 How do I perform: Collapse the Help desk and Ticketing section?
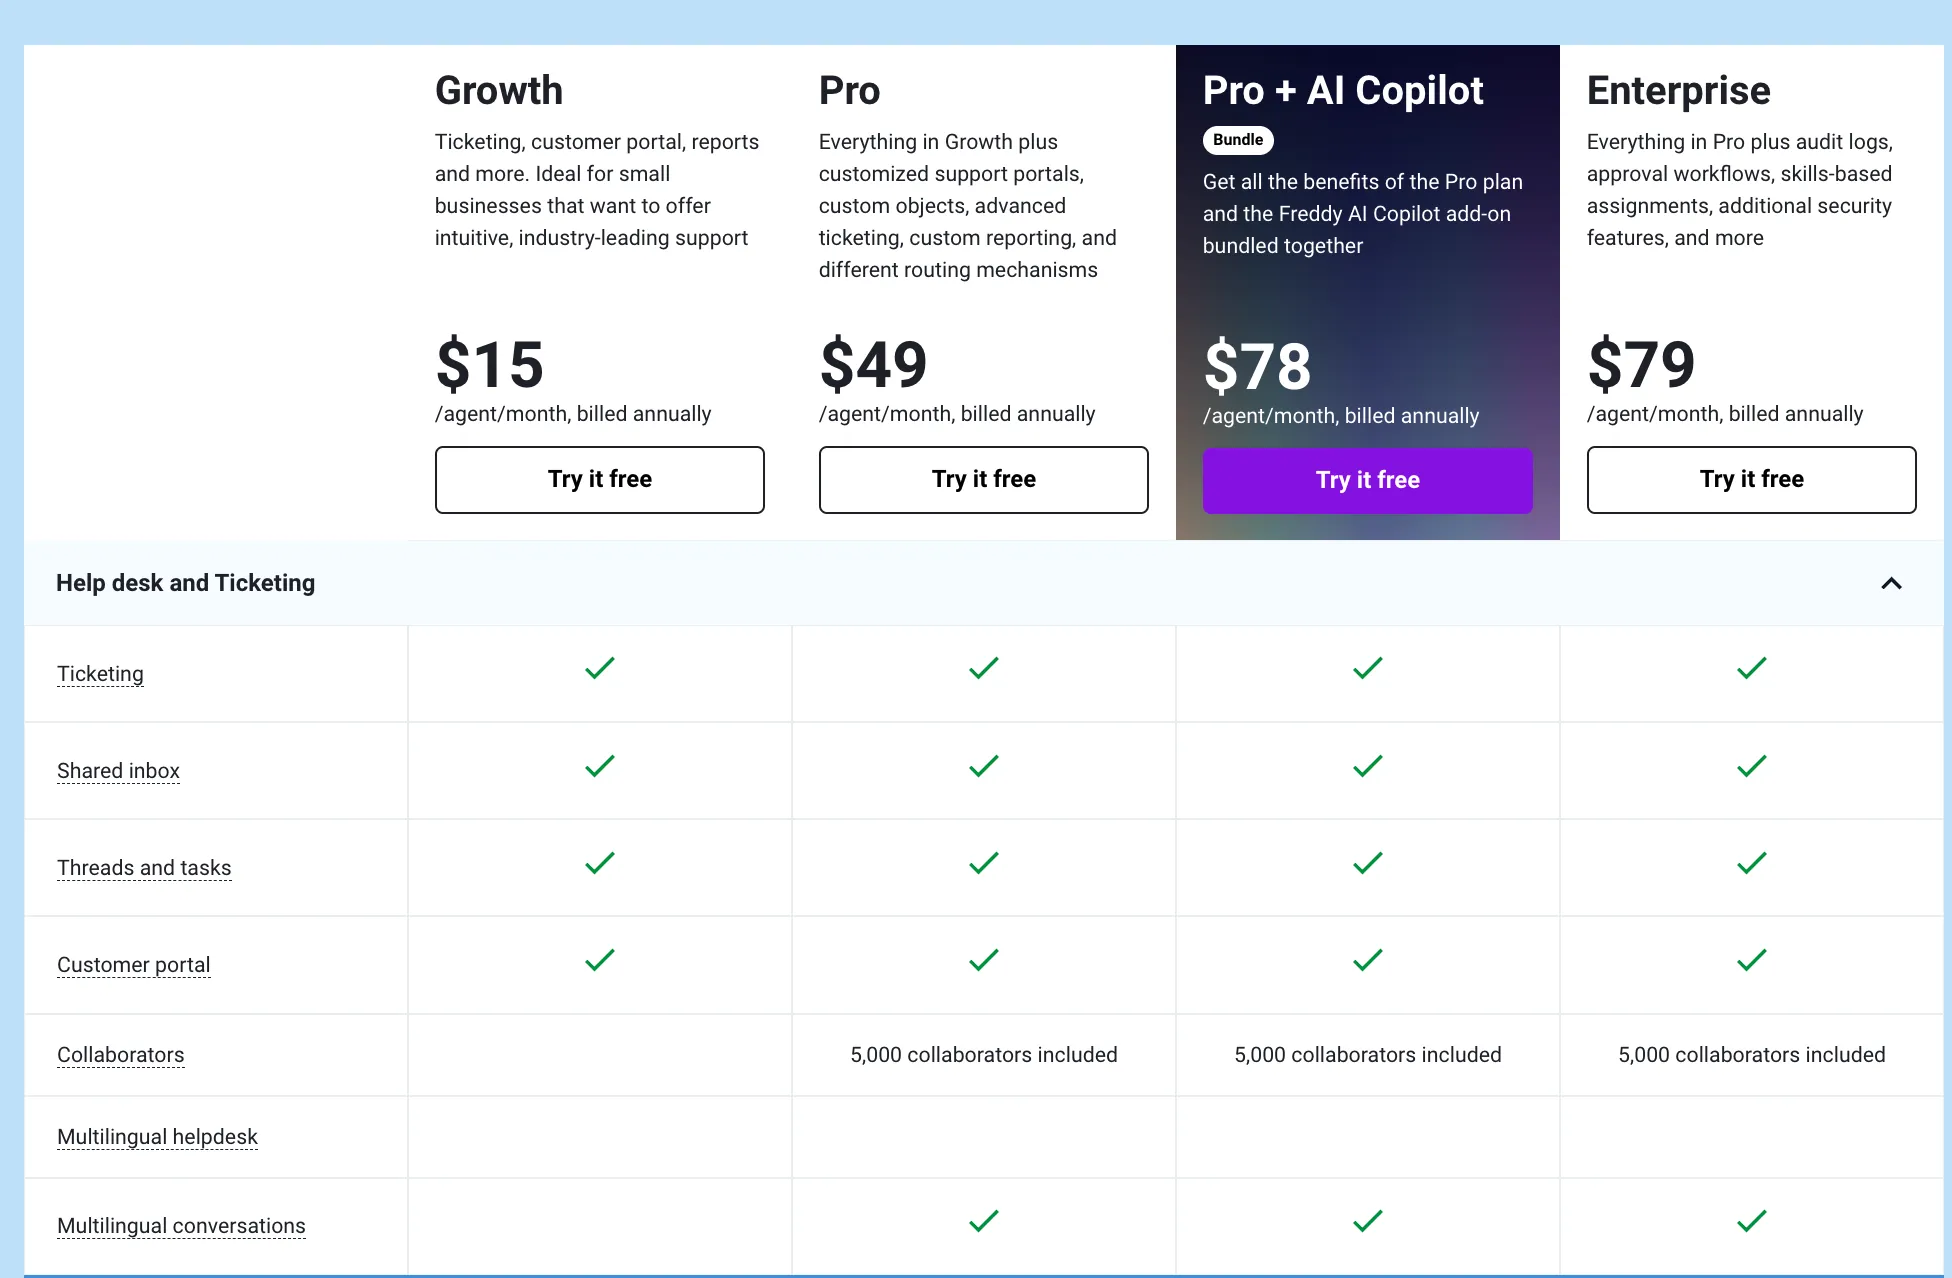coord(1892,583)
